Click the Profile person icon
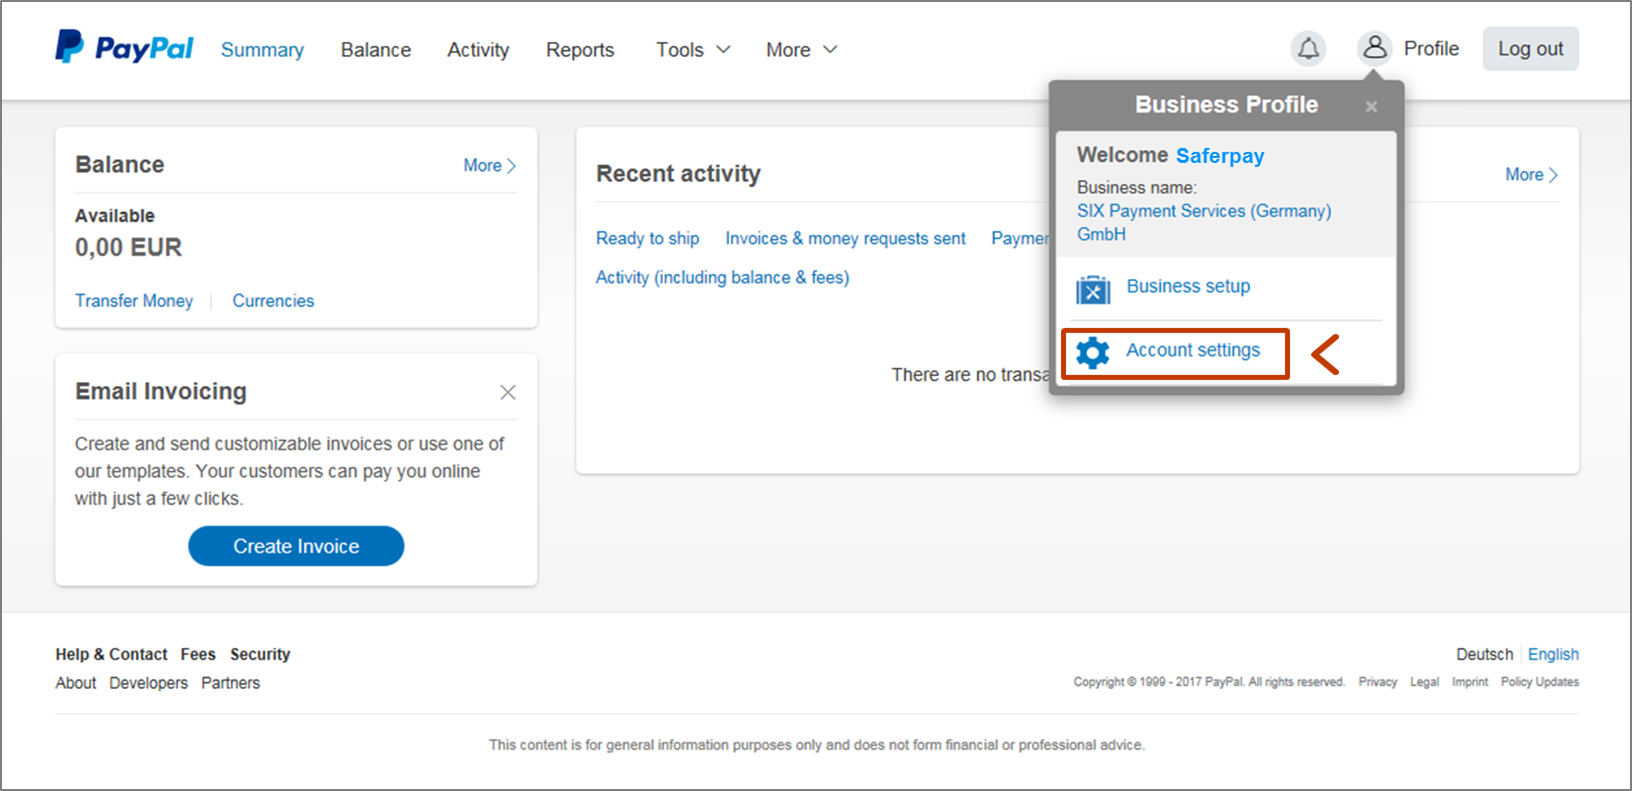 coord(1375,48)
